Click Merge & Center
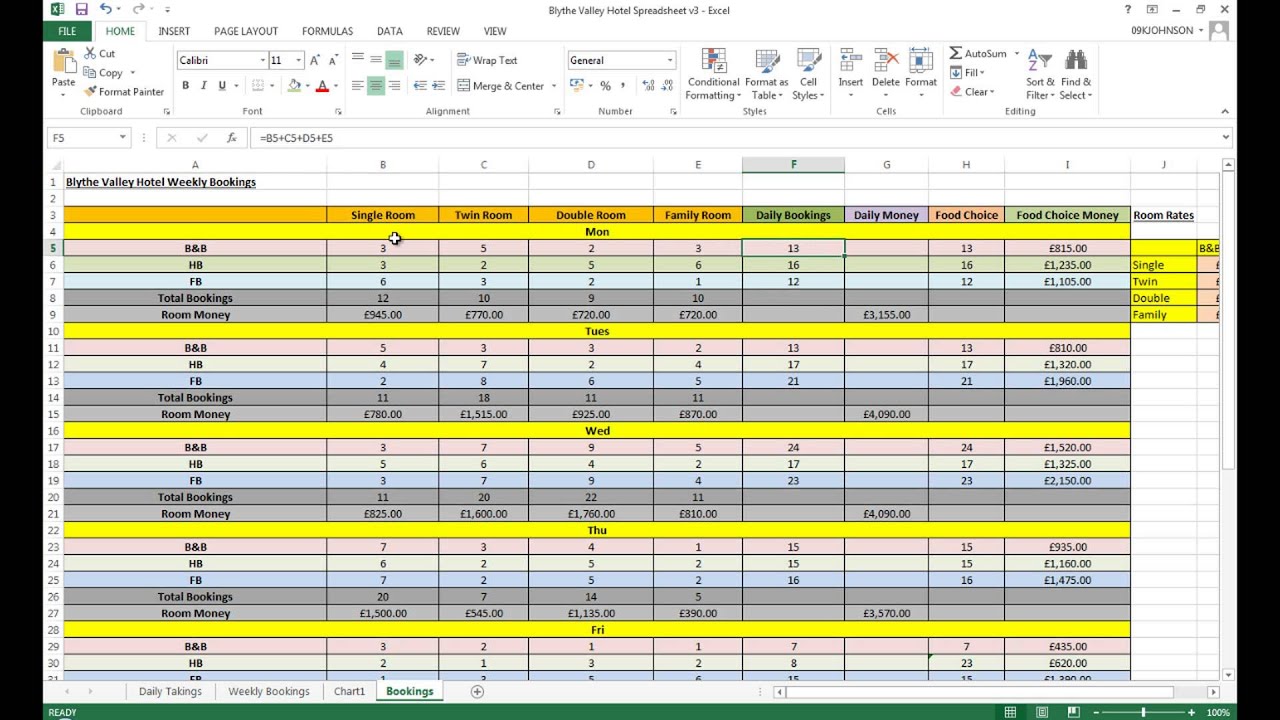 point(500,86)
